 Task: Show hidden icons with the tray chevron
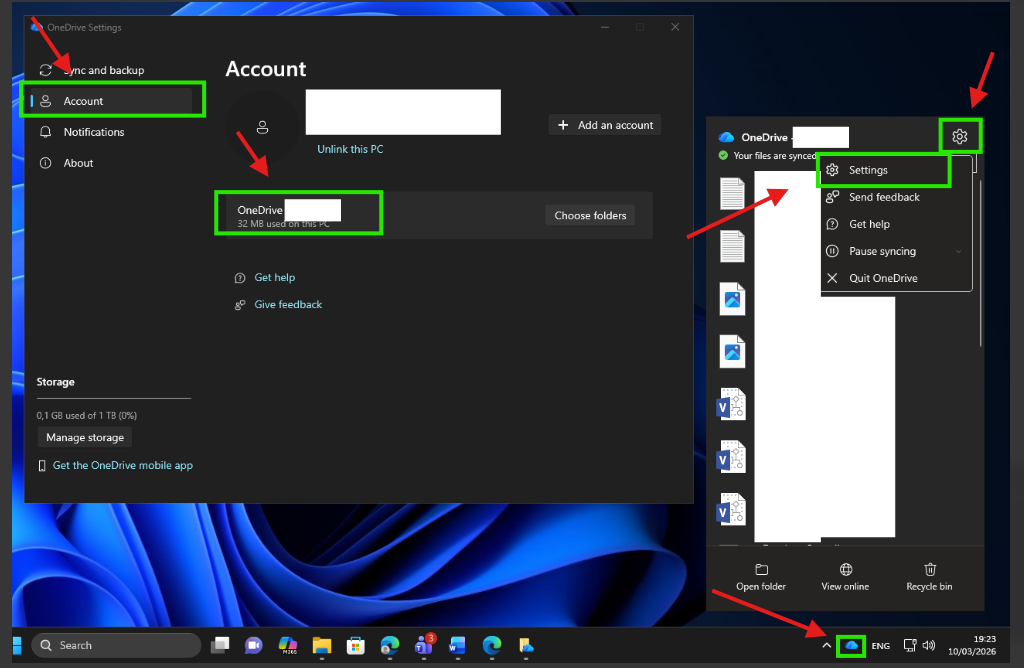pyautogui.click(x=826, y=645)
